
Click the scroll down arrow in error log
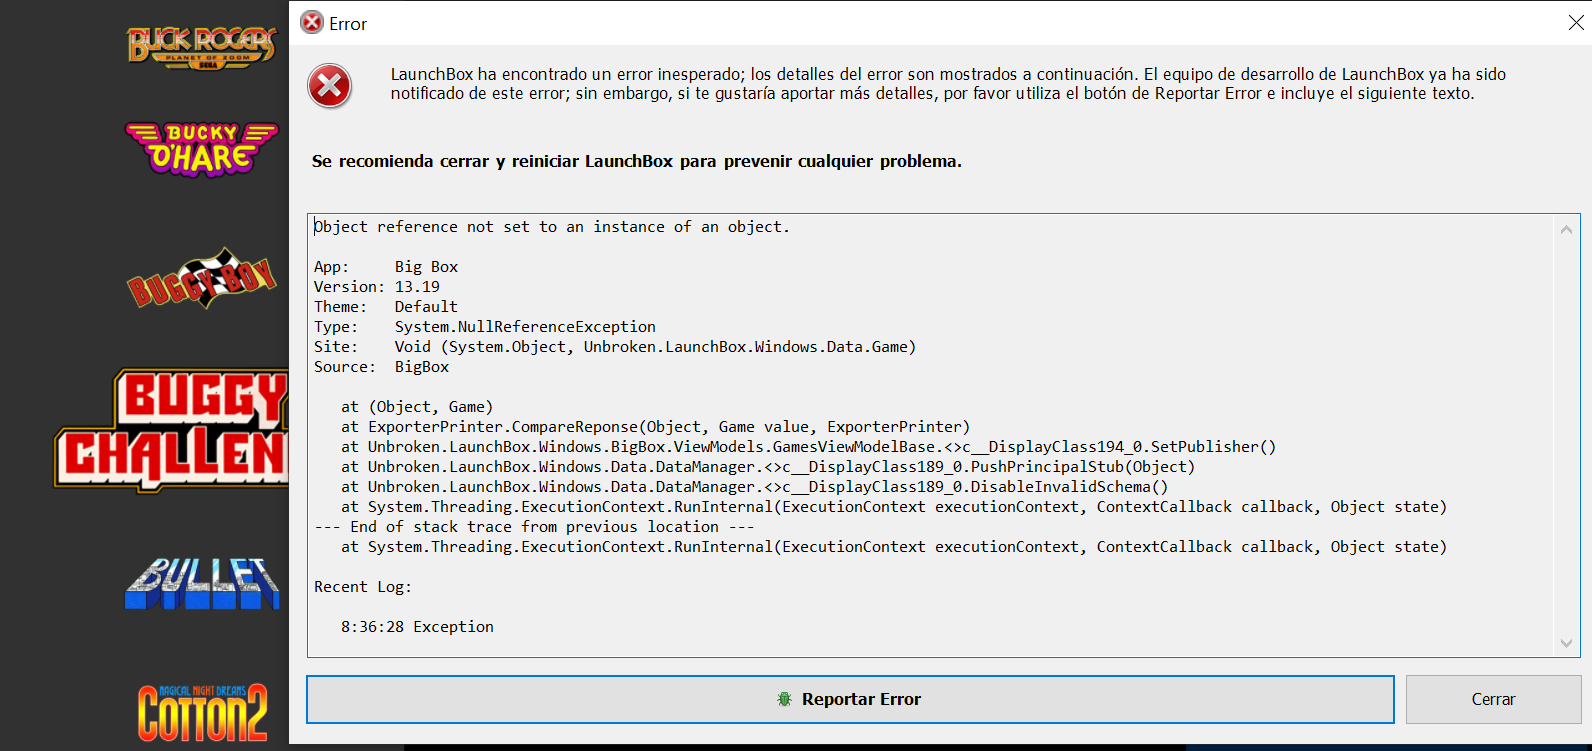[x=1566, y=643]
